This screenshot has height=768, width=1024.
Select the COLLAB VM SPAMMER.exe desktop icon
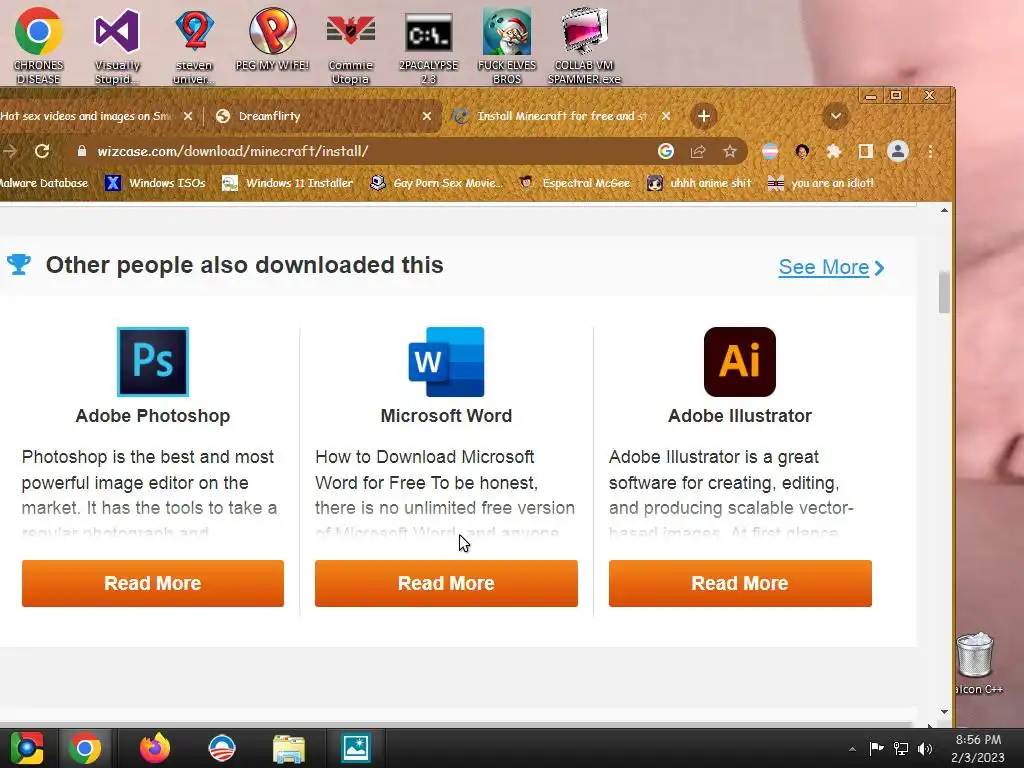pos(584,46)
